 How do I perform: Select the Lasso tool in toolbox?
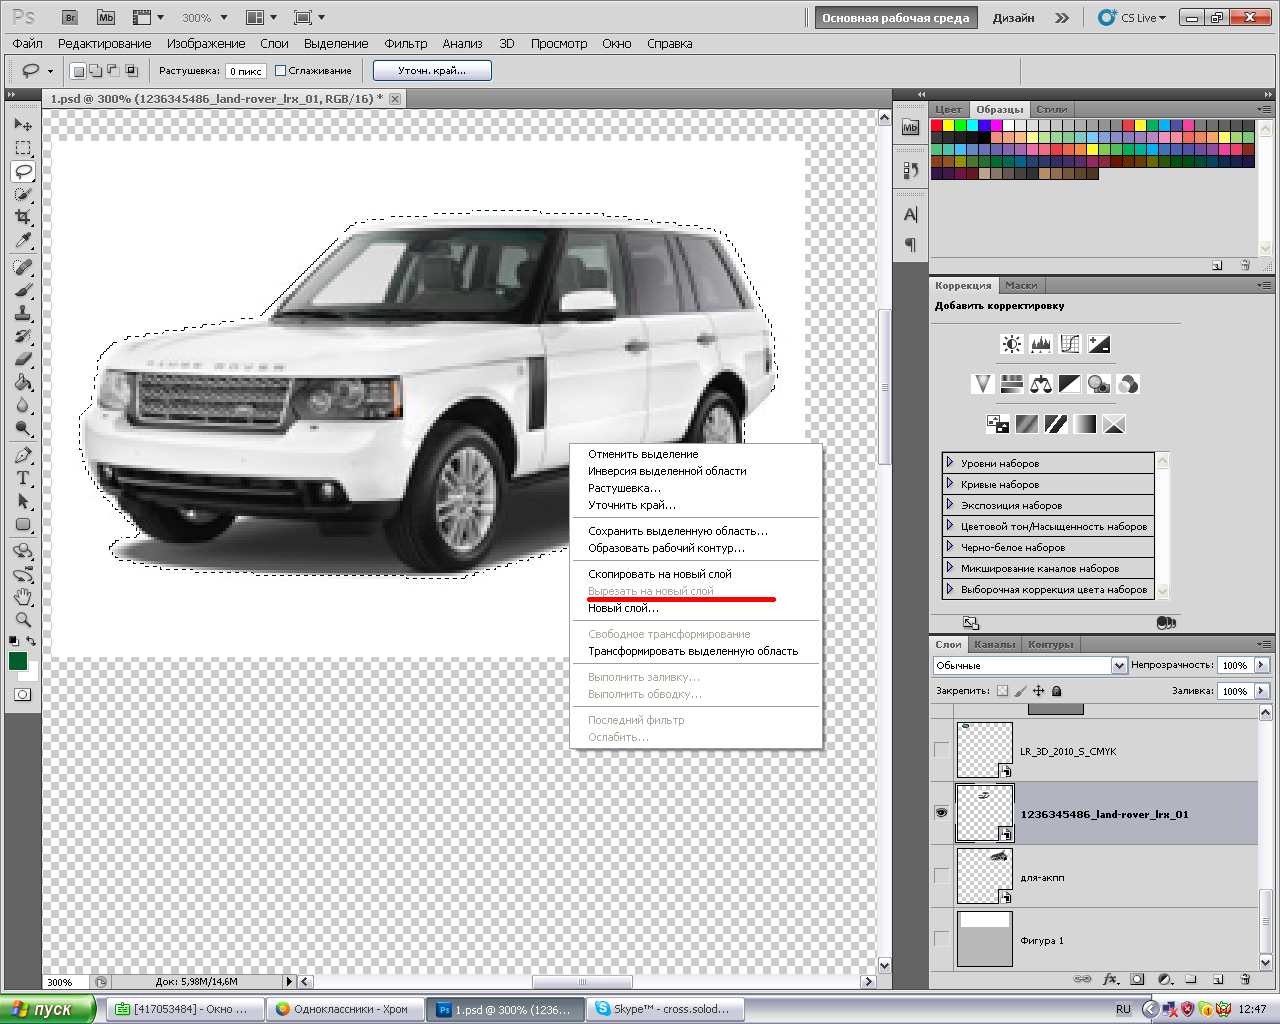(x=23, y=171)
